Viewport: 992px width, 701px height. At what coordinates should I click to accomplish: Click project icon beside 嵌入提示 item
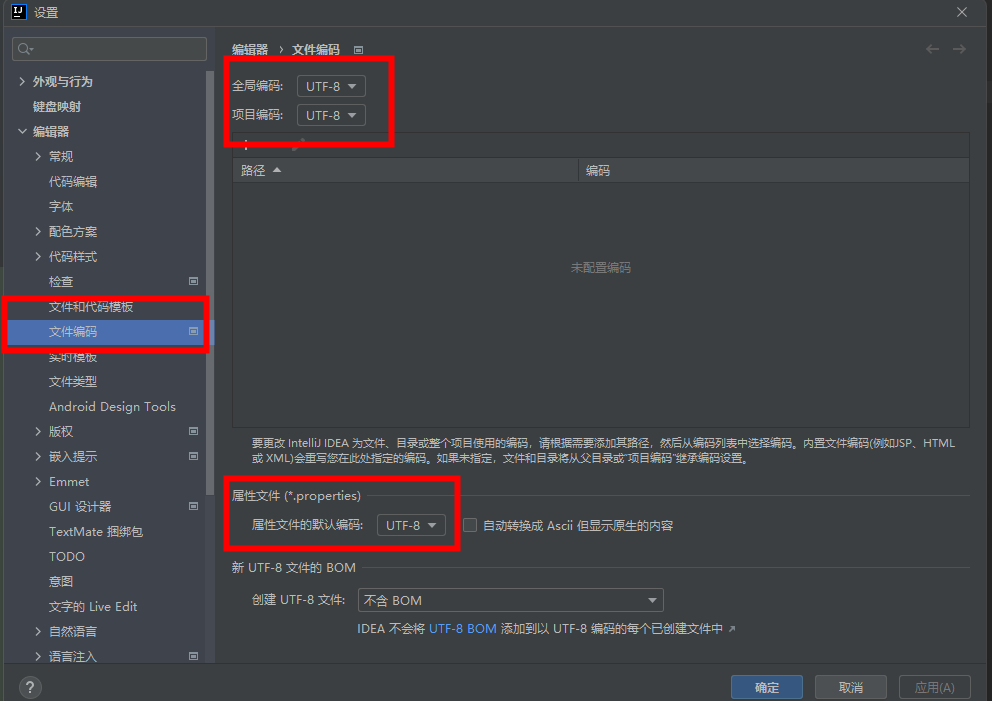[194, 456]
